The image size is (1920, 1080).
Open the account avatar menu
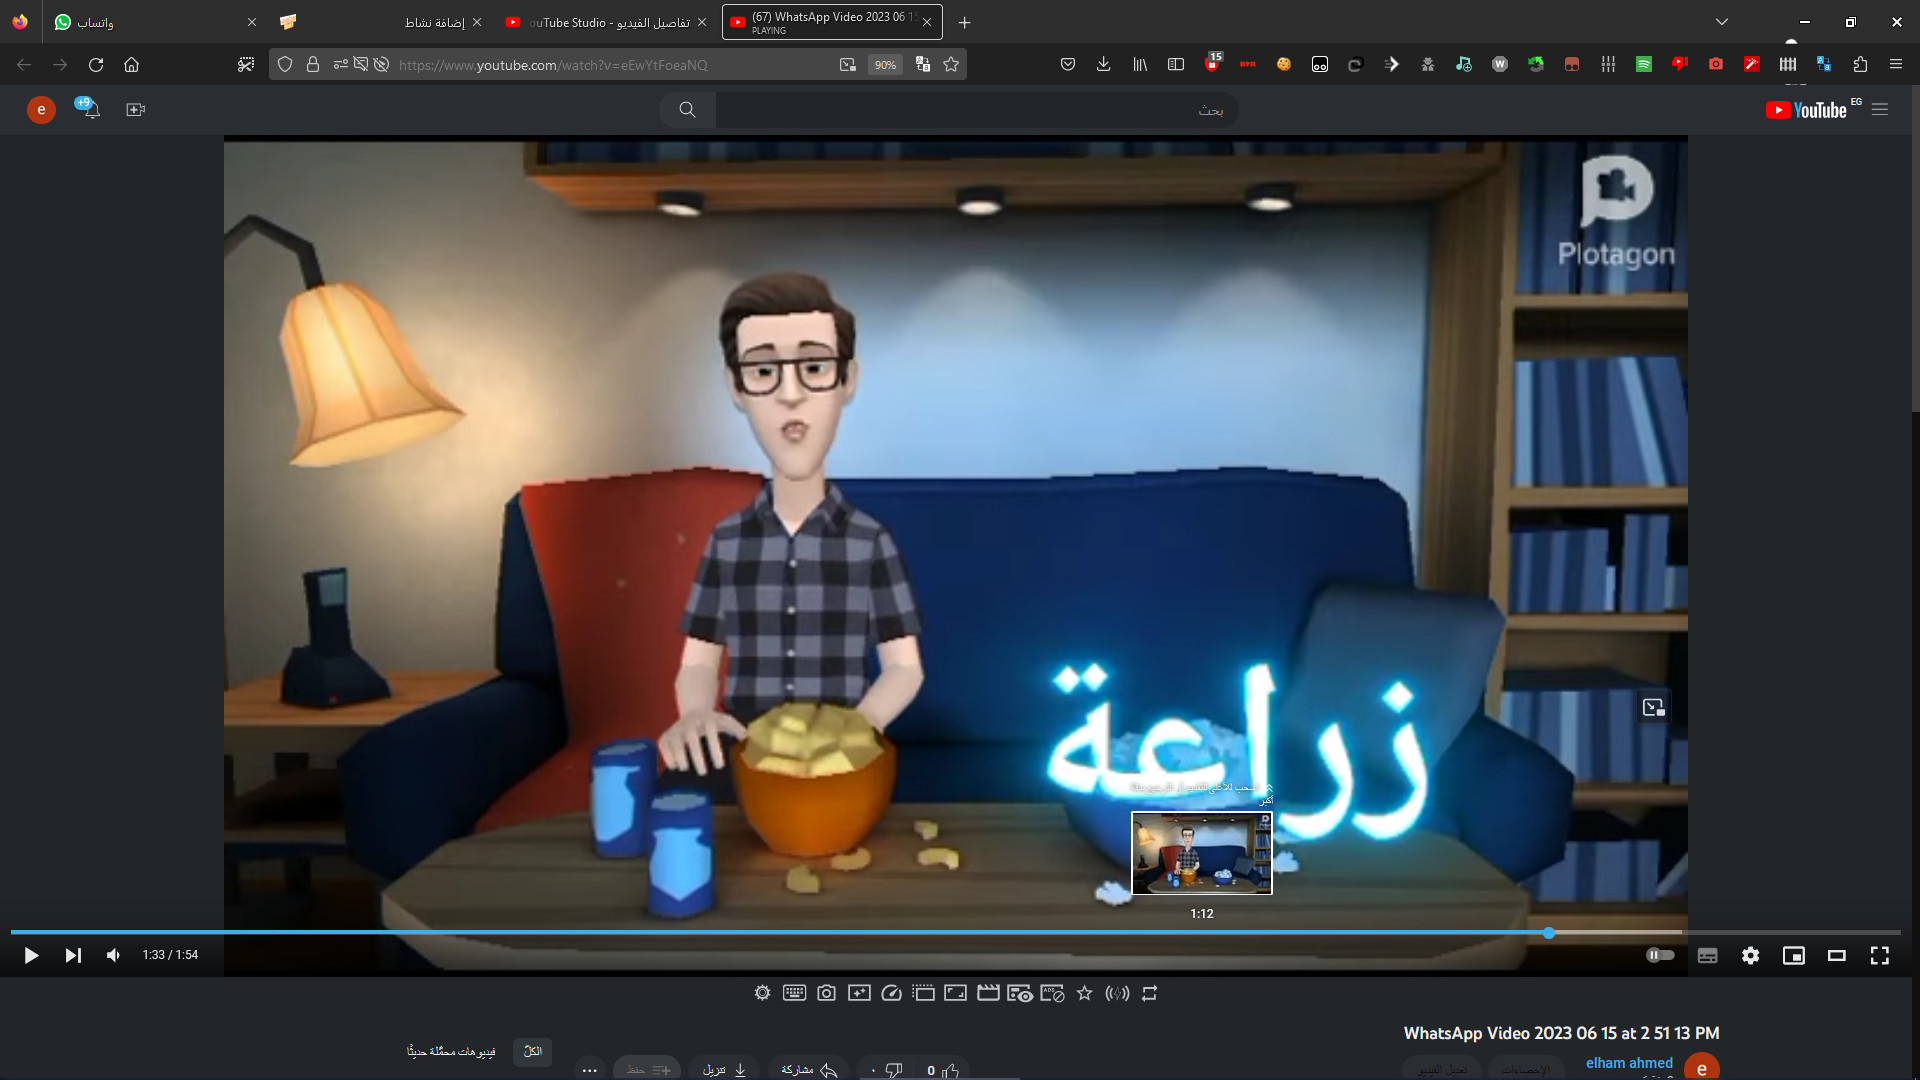tap(41, 110)
